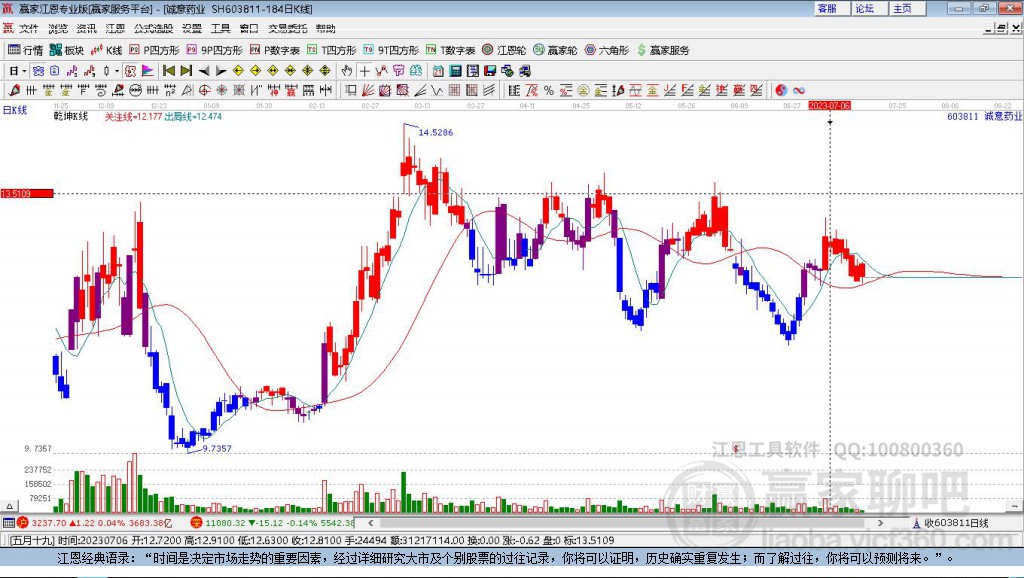The width and height of the screenshot is (1024, 578).
Task: Select the circled crosshair target tool
Action: tap(204, 90)
